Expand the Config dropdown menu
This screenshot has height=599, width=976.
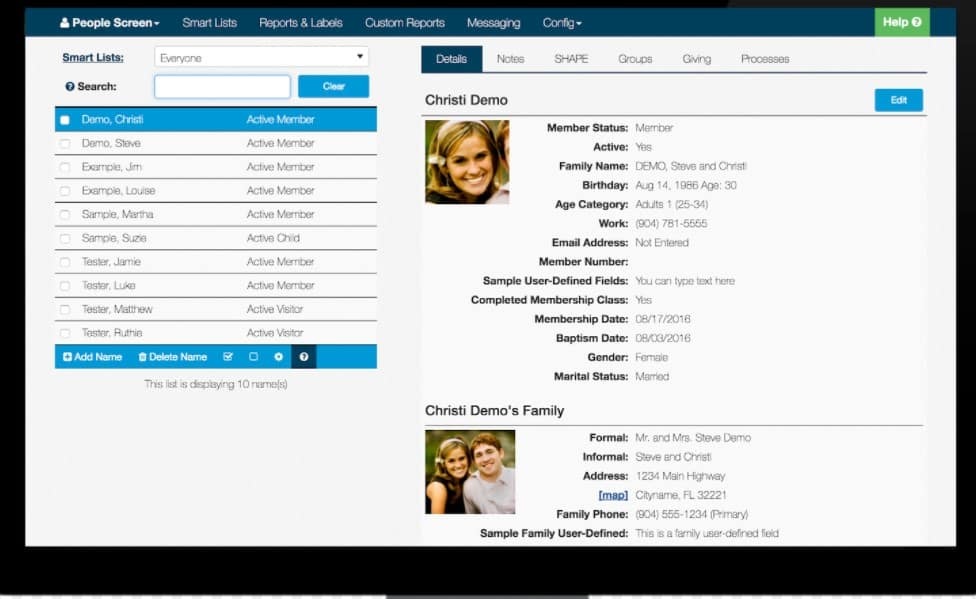(562, 23)
